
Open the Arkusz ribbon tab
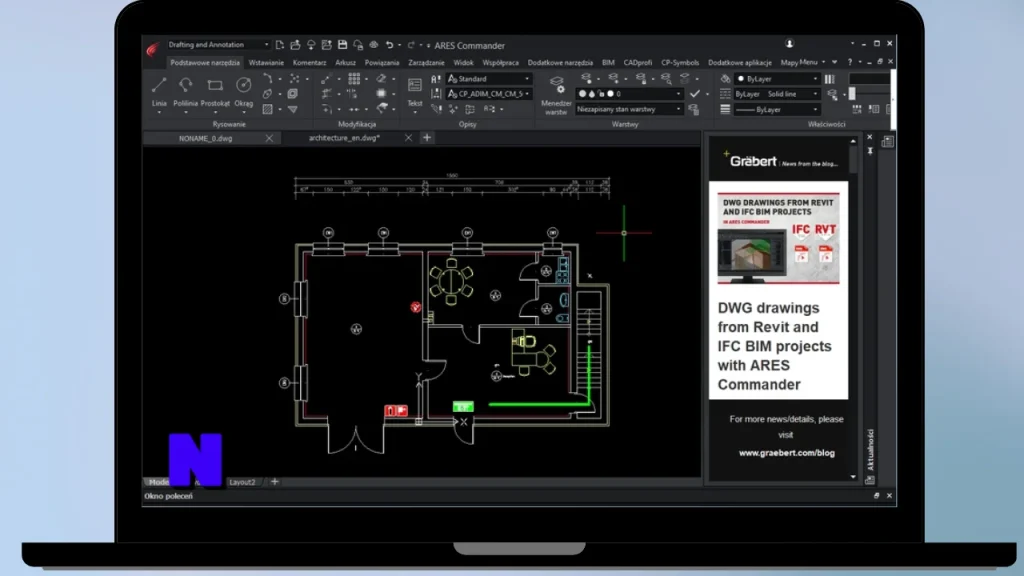coord(345,63)
